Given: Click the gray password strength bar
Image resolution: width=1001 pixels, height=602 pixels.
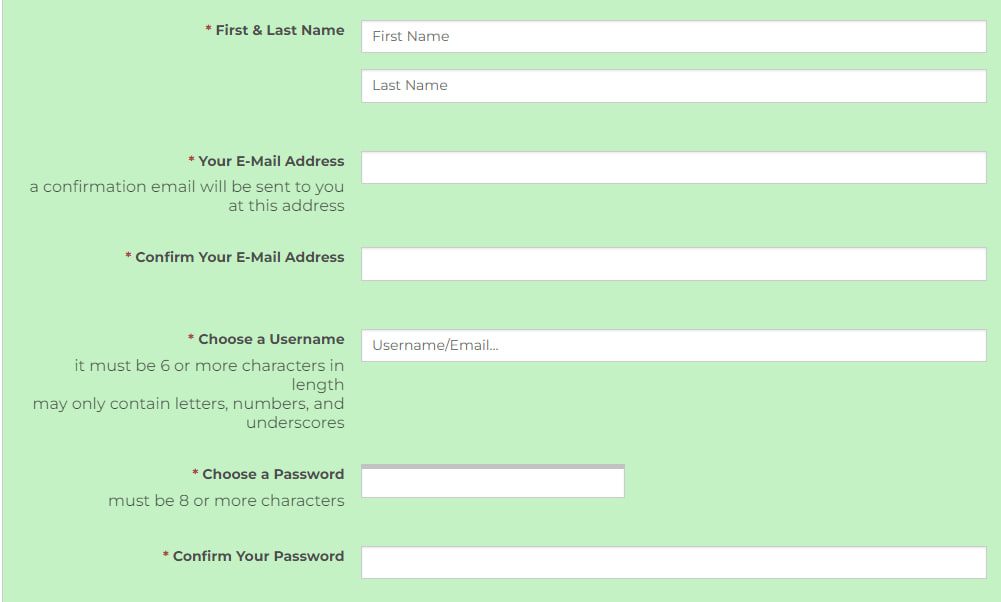Looking at the screenshot, I should coord(492,466).
